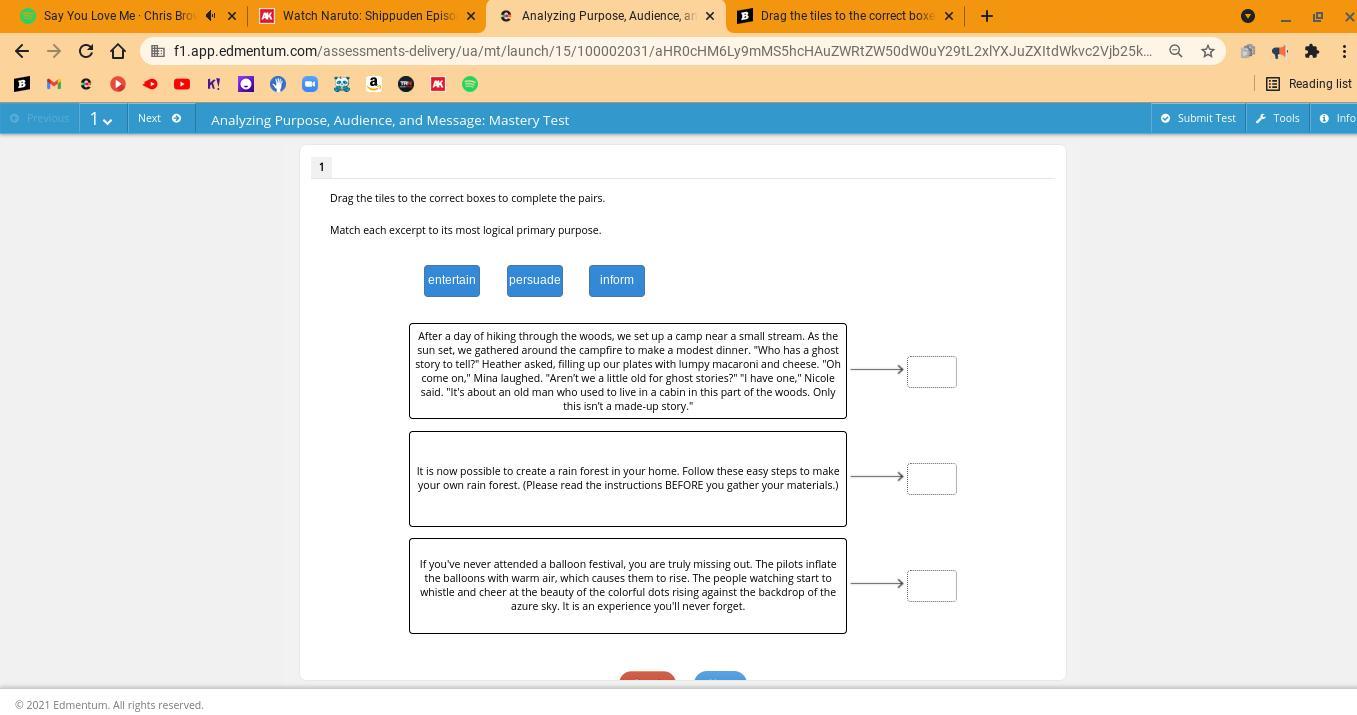The image size is (1357, 715).
Task: Select the persuade tile
Action: (x=535, y=281)
